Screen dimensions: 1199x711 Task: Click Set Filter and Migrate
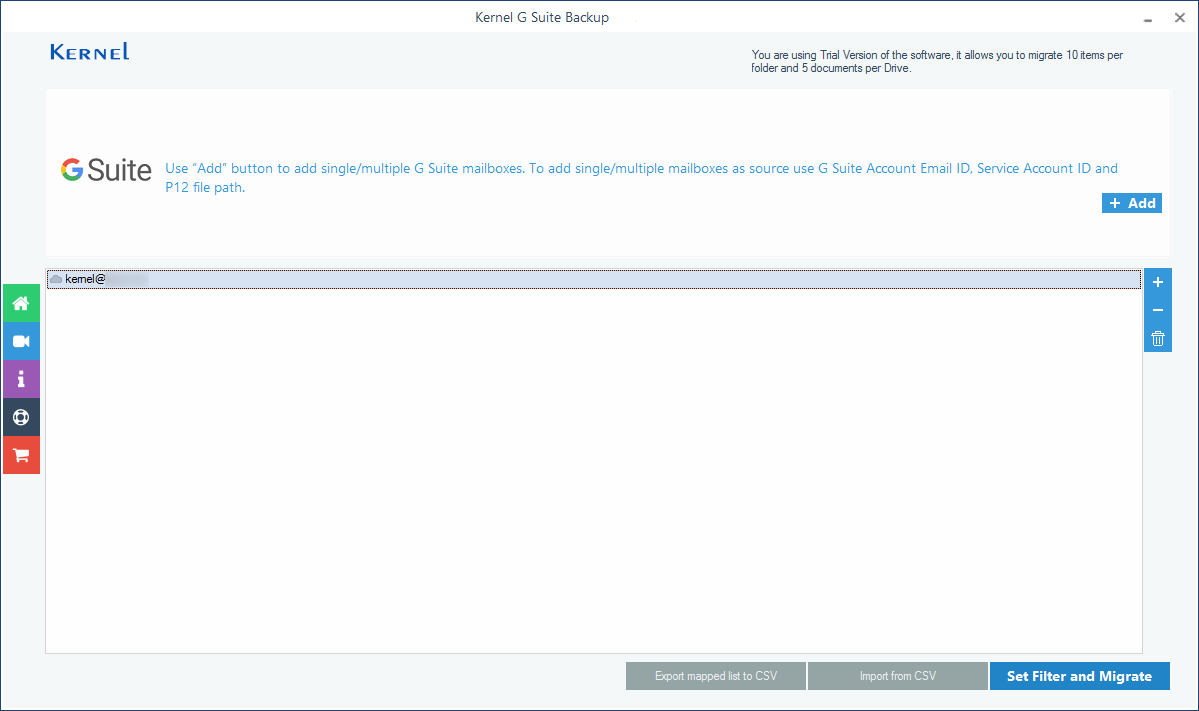[1080, 676]
